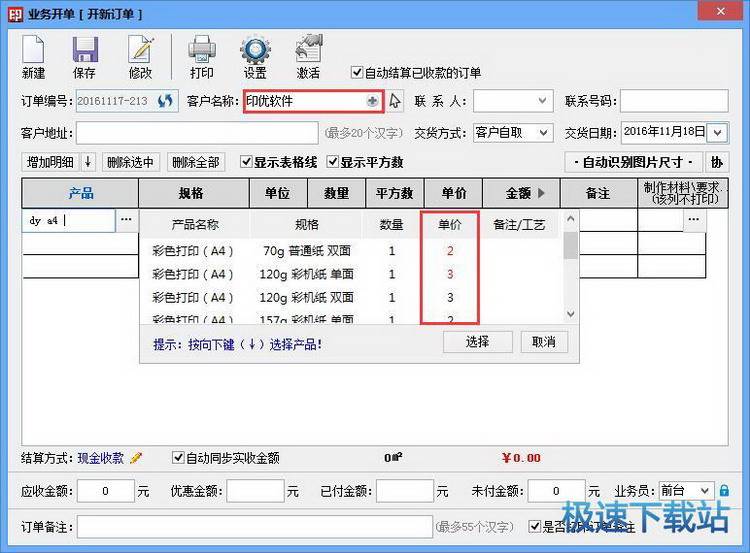Click the product list scroll down arrow
Viewport: 750px width, 553px height.
[x=570, y=314]
